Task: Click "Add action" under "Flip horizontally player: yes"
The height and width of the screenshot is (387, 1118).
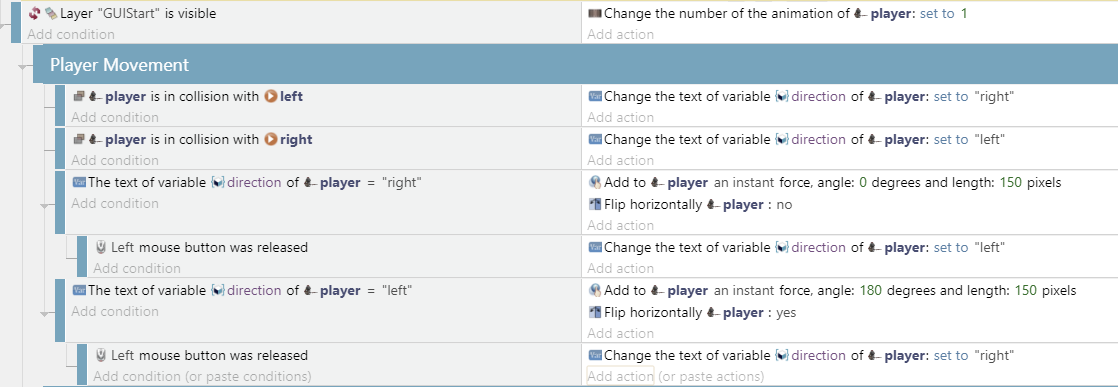Action: click(620, 333)
